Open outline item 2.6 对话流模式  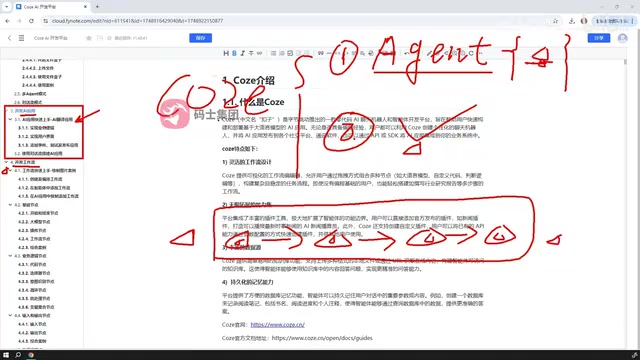pos(28,102)
